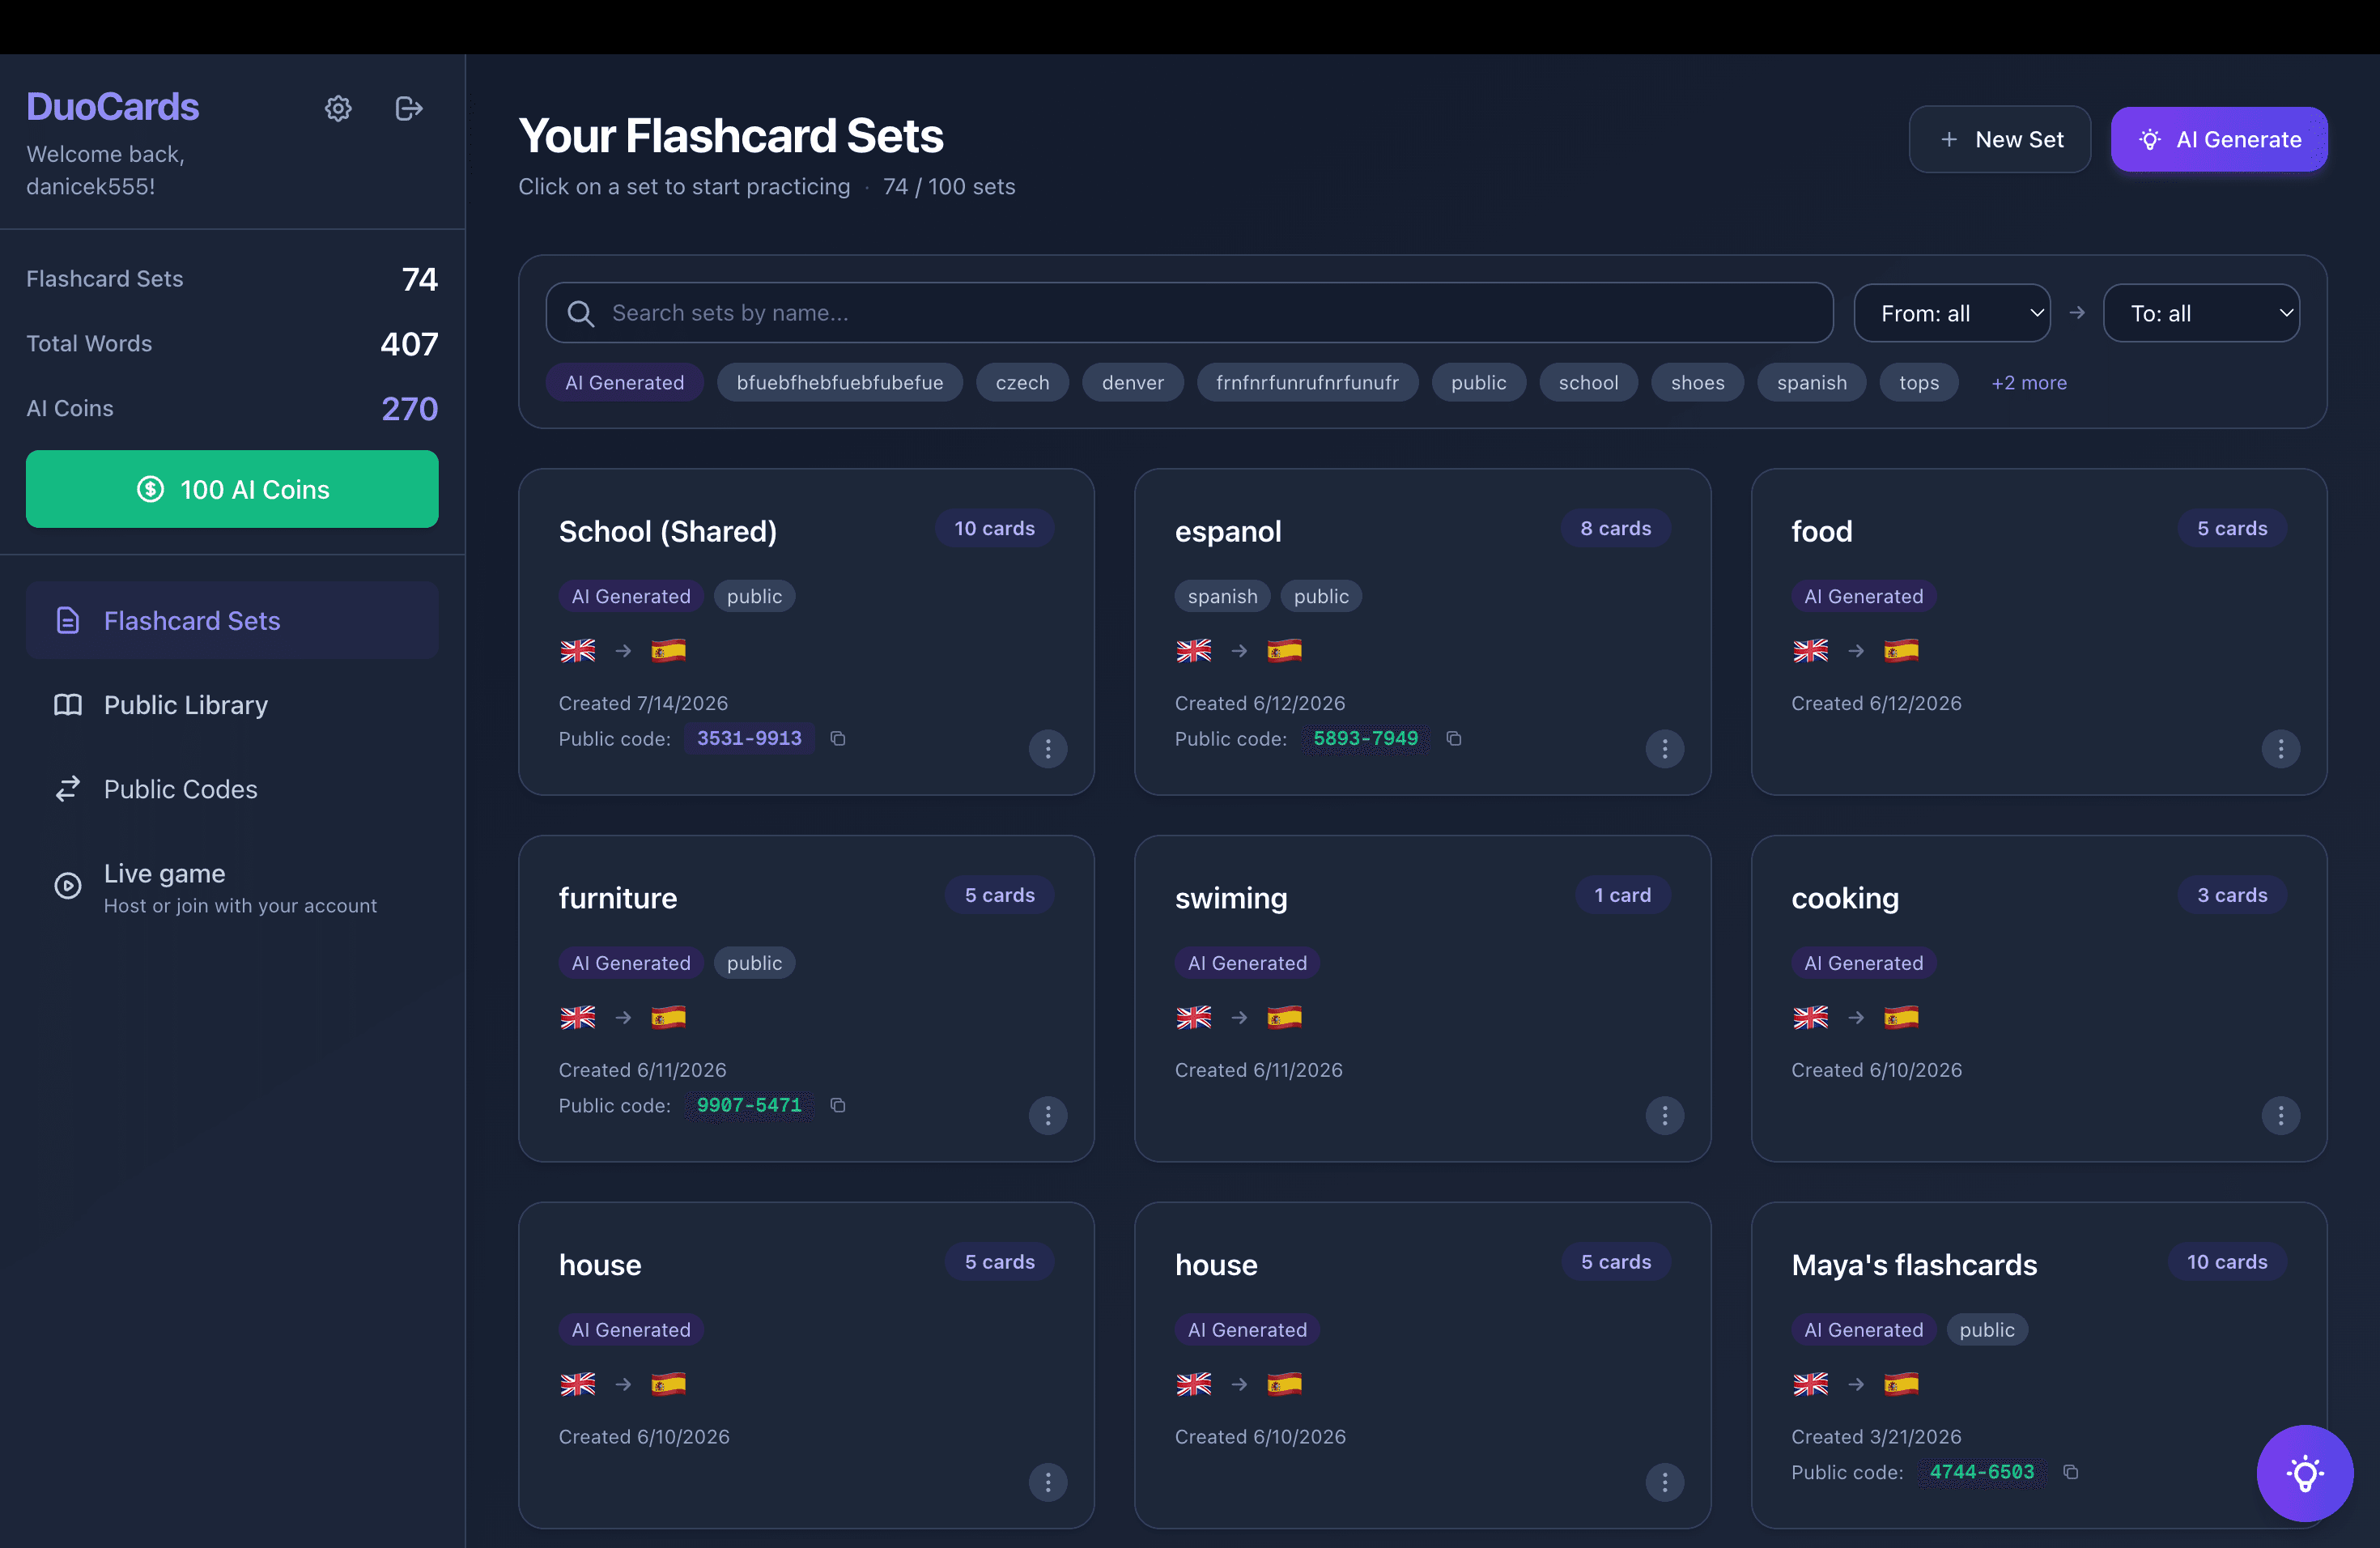Toggle the public filter tag
The height and width of the screenshot is (1548, 2380).
pos(1478,382)
